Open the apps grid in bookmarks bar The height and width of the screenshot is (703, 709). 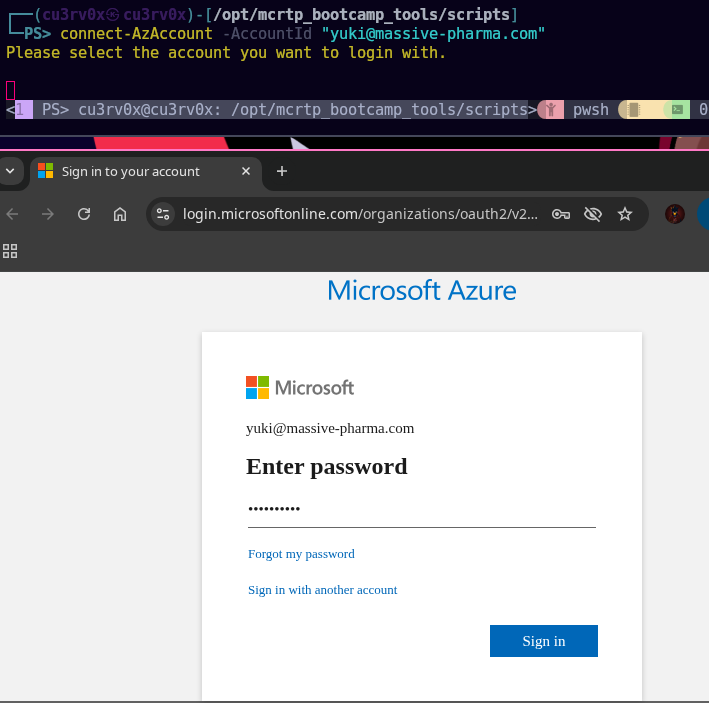(x=10, y=250)
